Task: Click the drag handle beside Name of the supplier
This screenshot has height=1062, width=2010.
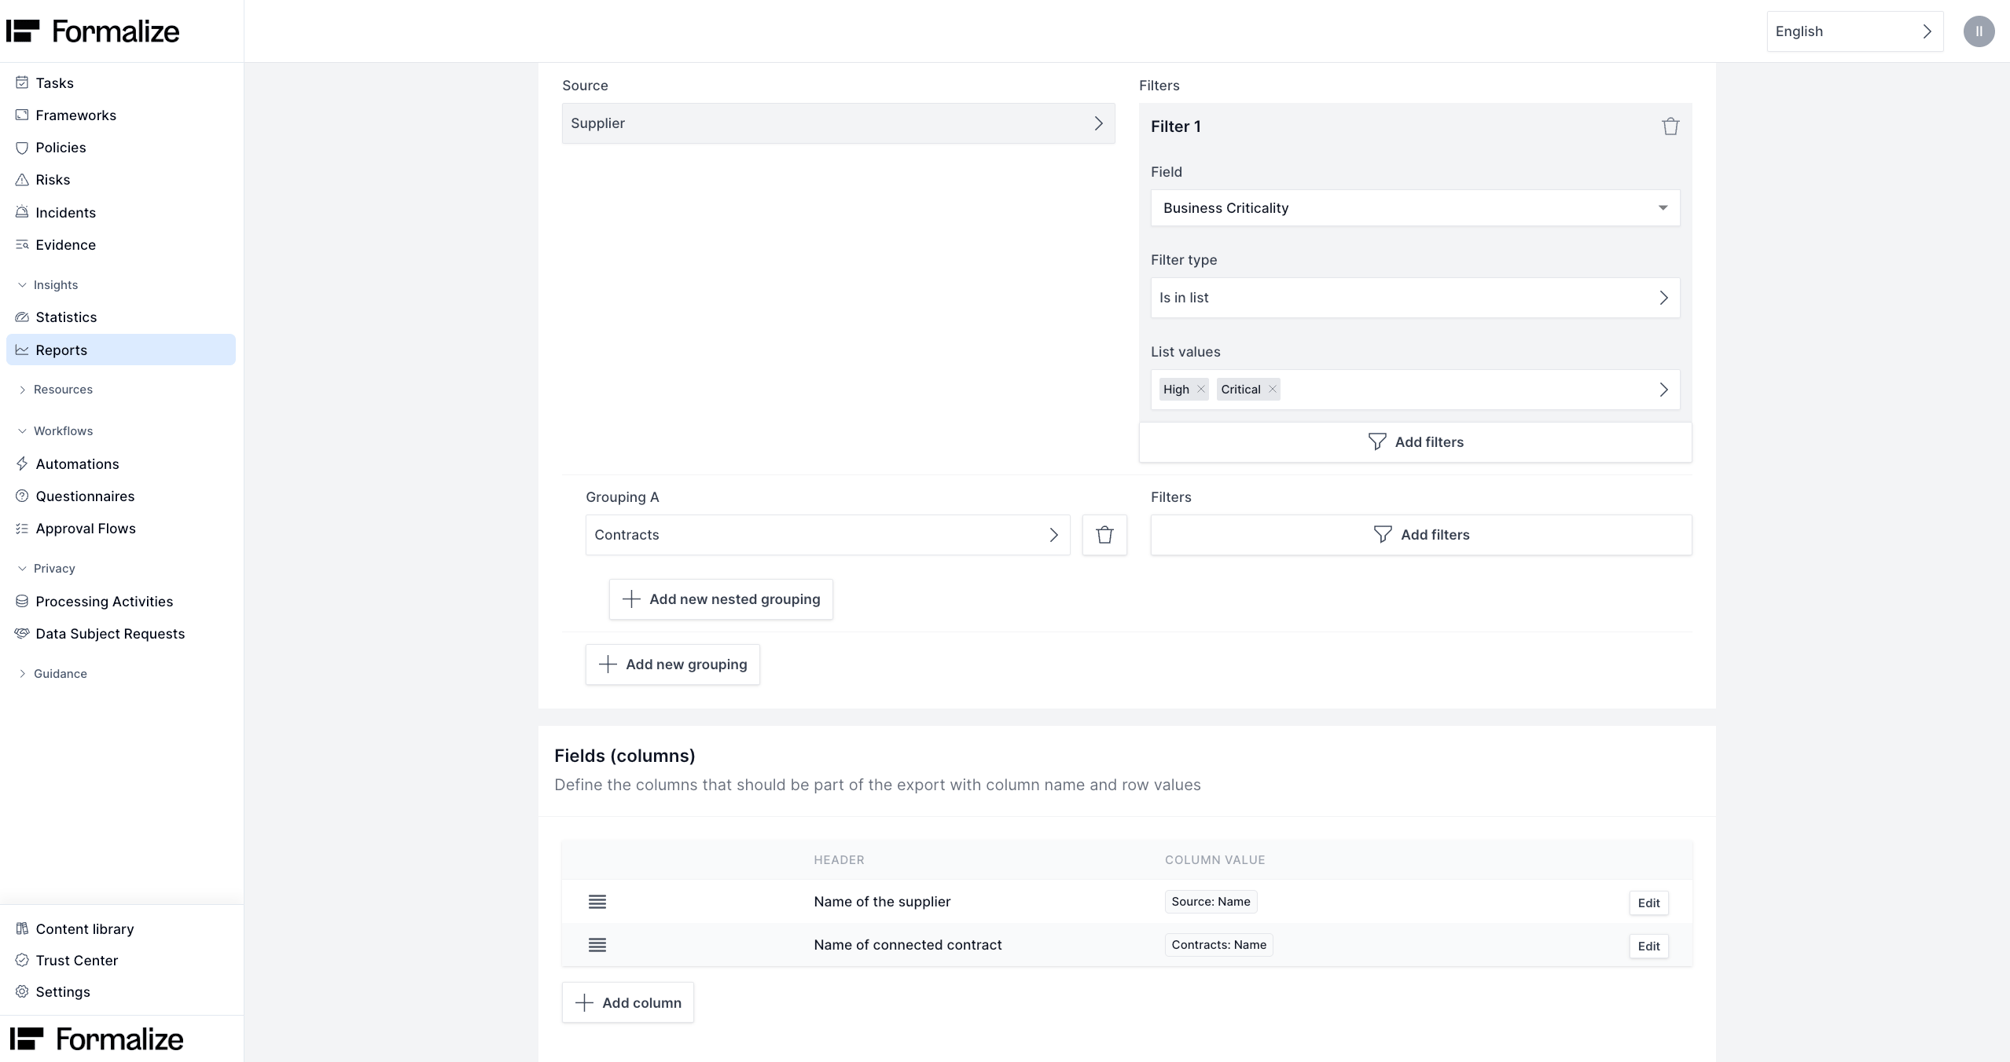Action: (x=597, y=901)
